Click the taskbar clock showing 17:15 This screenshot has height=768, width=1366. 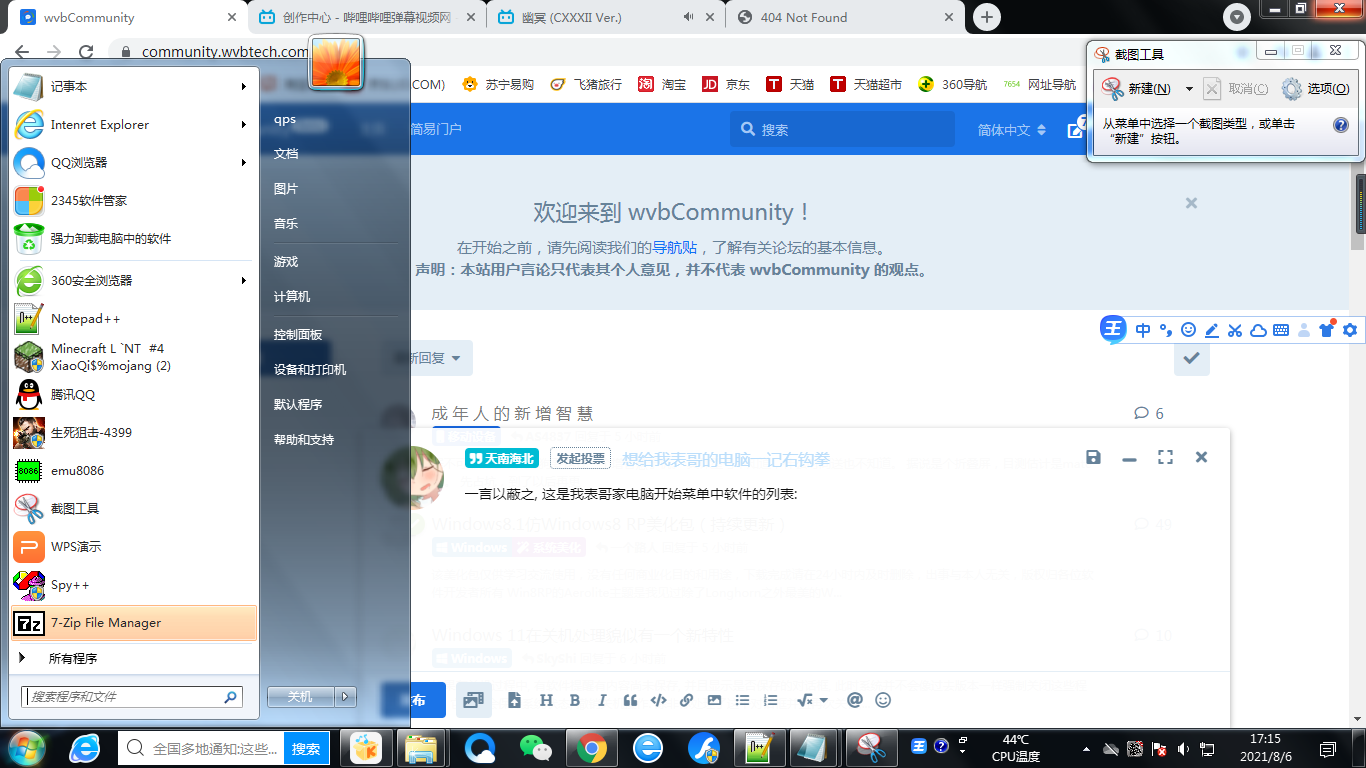(x=1264, y=748)
